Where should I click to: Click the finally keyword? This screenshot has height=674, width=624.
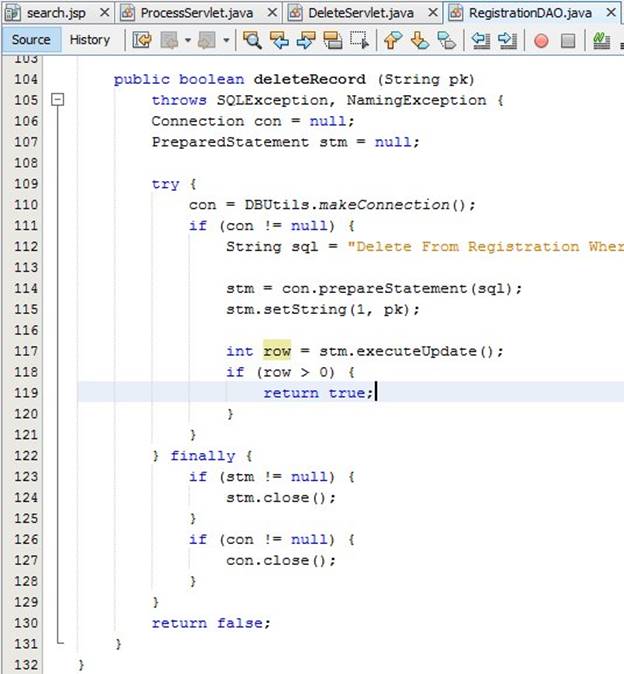203,456
